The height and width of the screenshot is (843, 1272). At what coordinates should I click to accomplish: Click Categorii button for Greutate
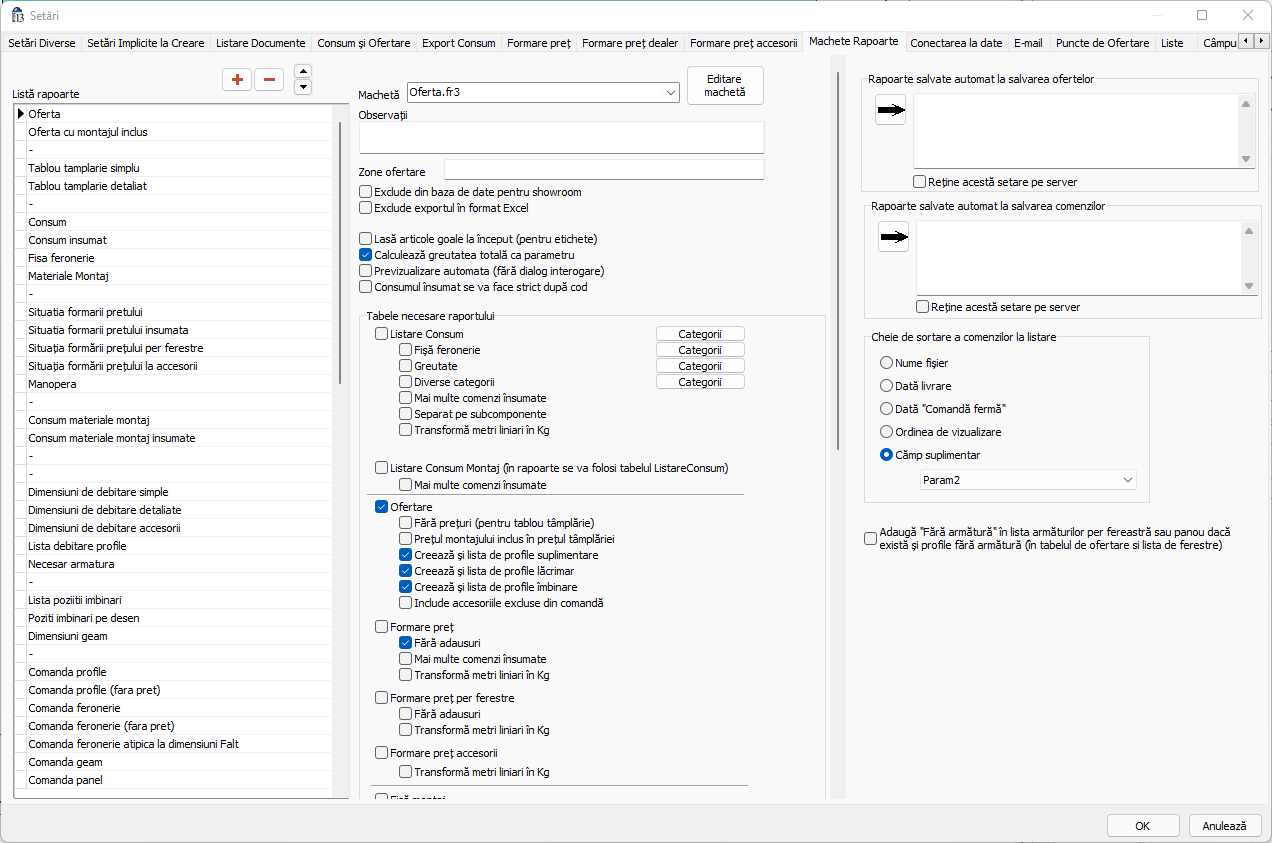point(700,366)
